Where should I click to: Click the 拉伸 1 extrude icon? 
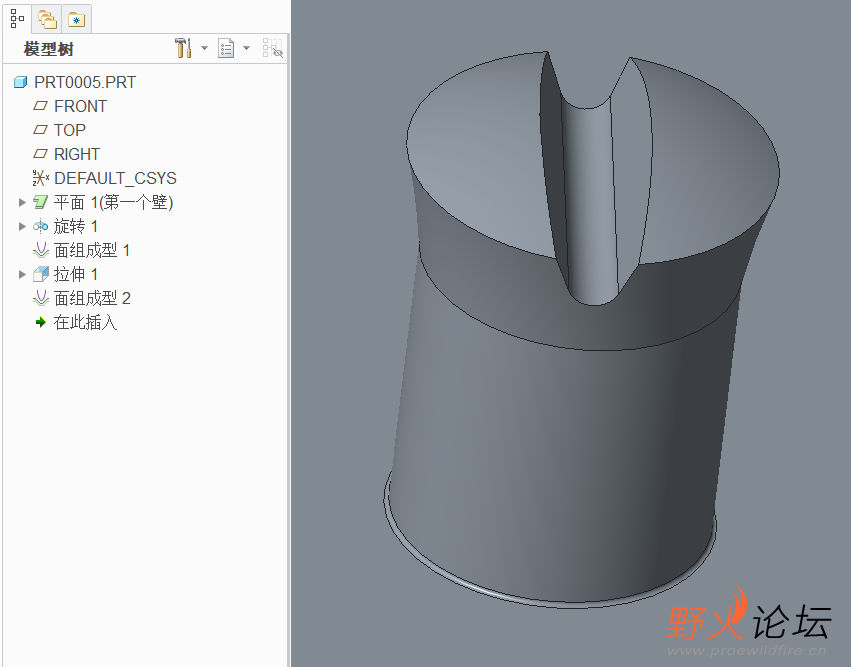pos(41,274)
